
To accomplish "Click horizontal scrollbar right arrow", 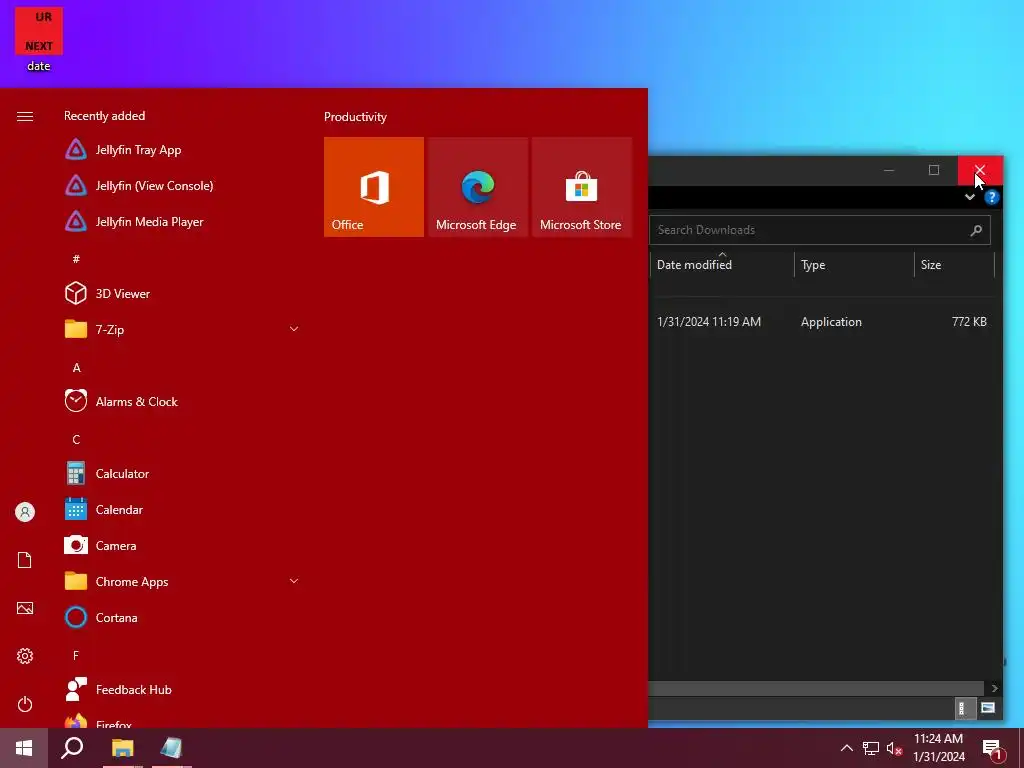I will (994, 688).
